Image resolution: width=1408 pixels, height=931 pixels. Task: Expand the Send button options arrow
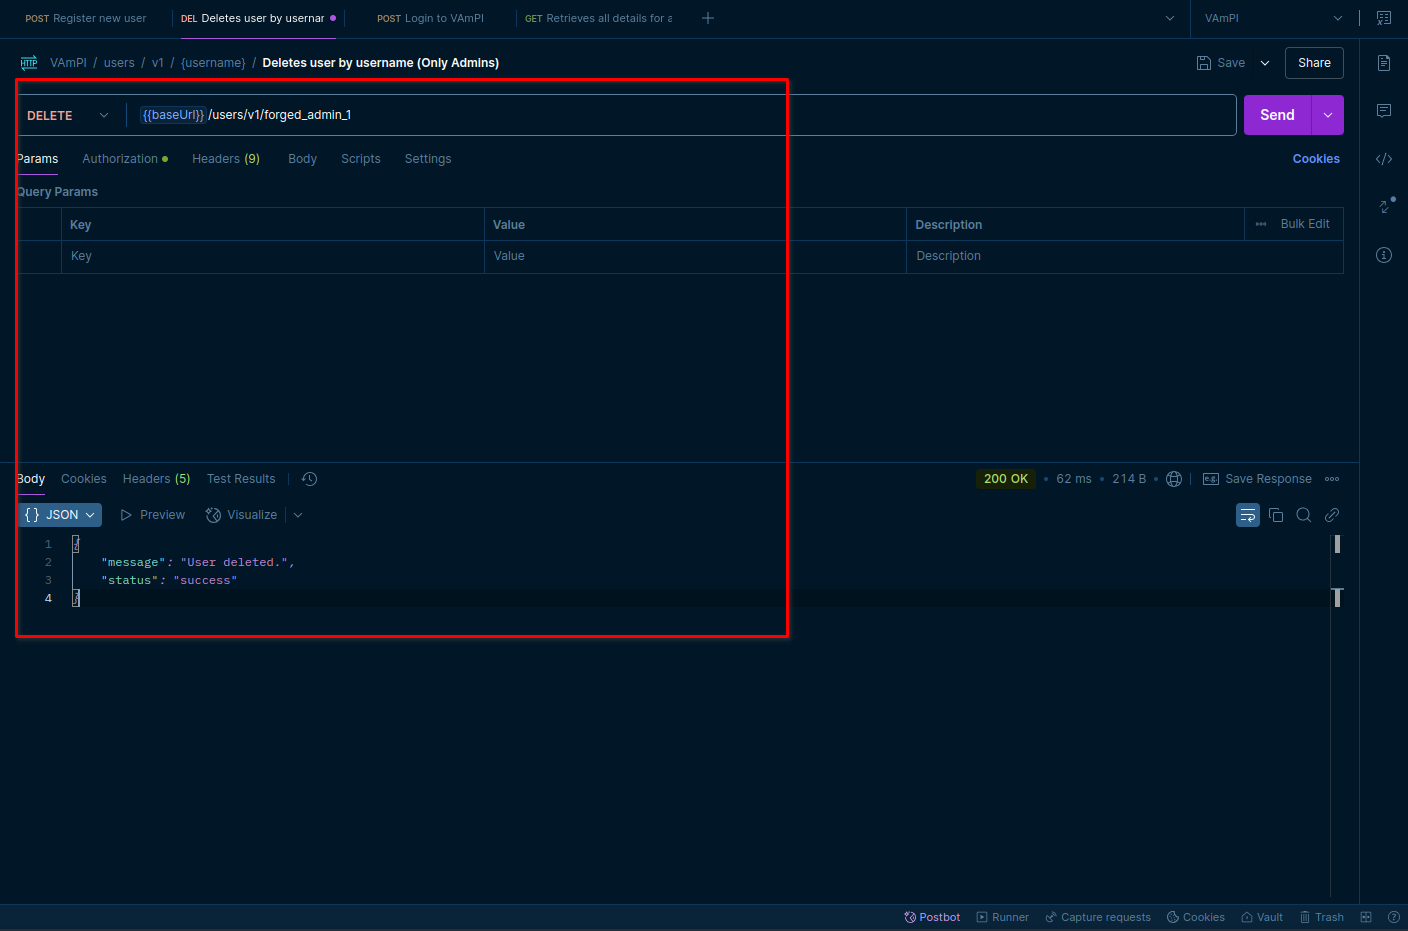[1328, 115]
